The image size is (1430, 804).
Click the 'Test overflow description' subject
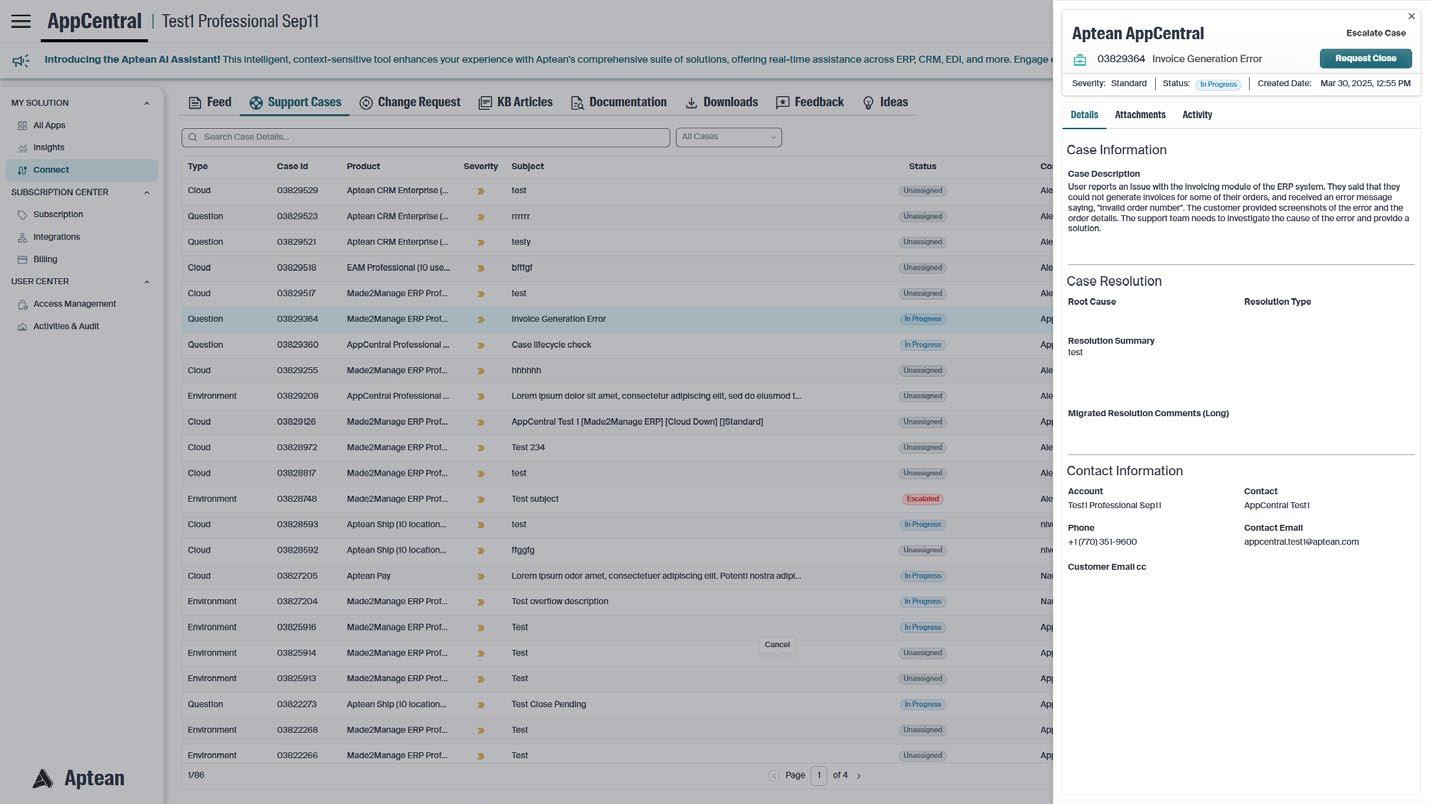point(560,602)
